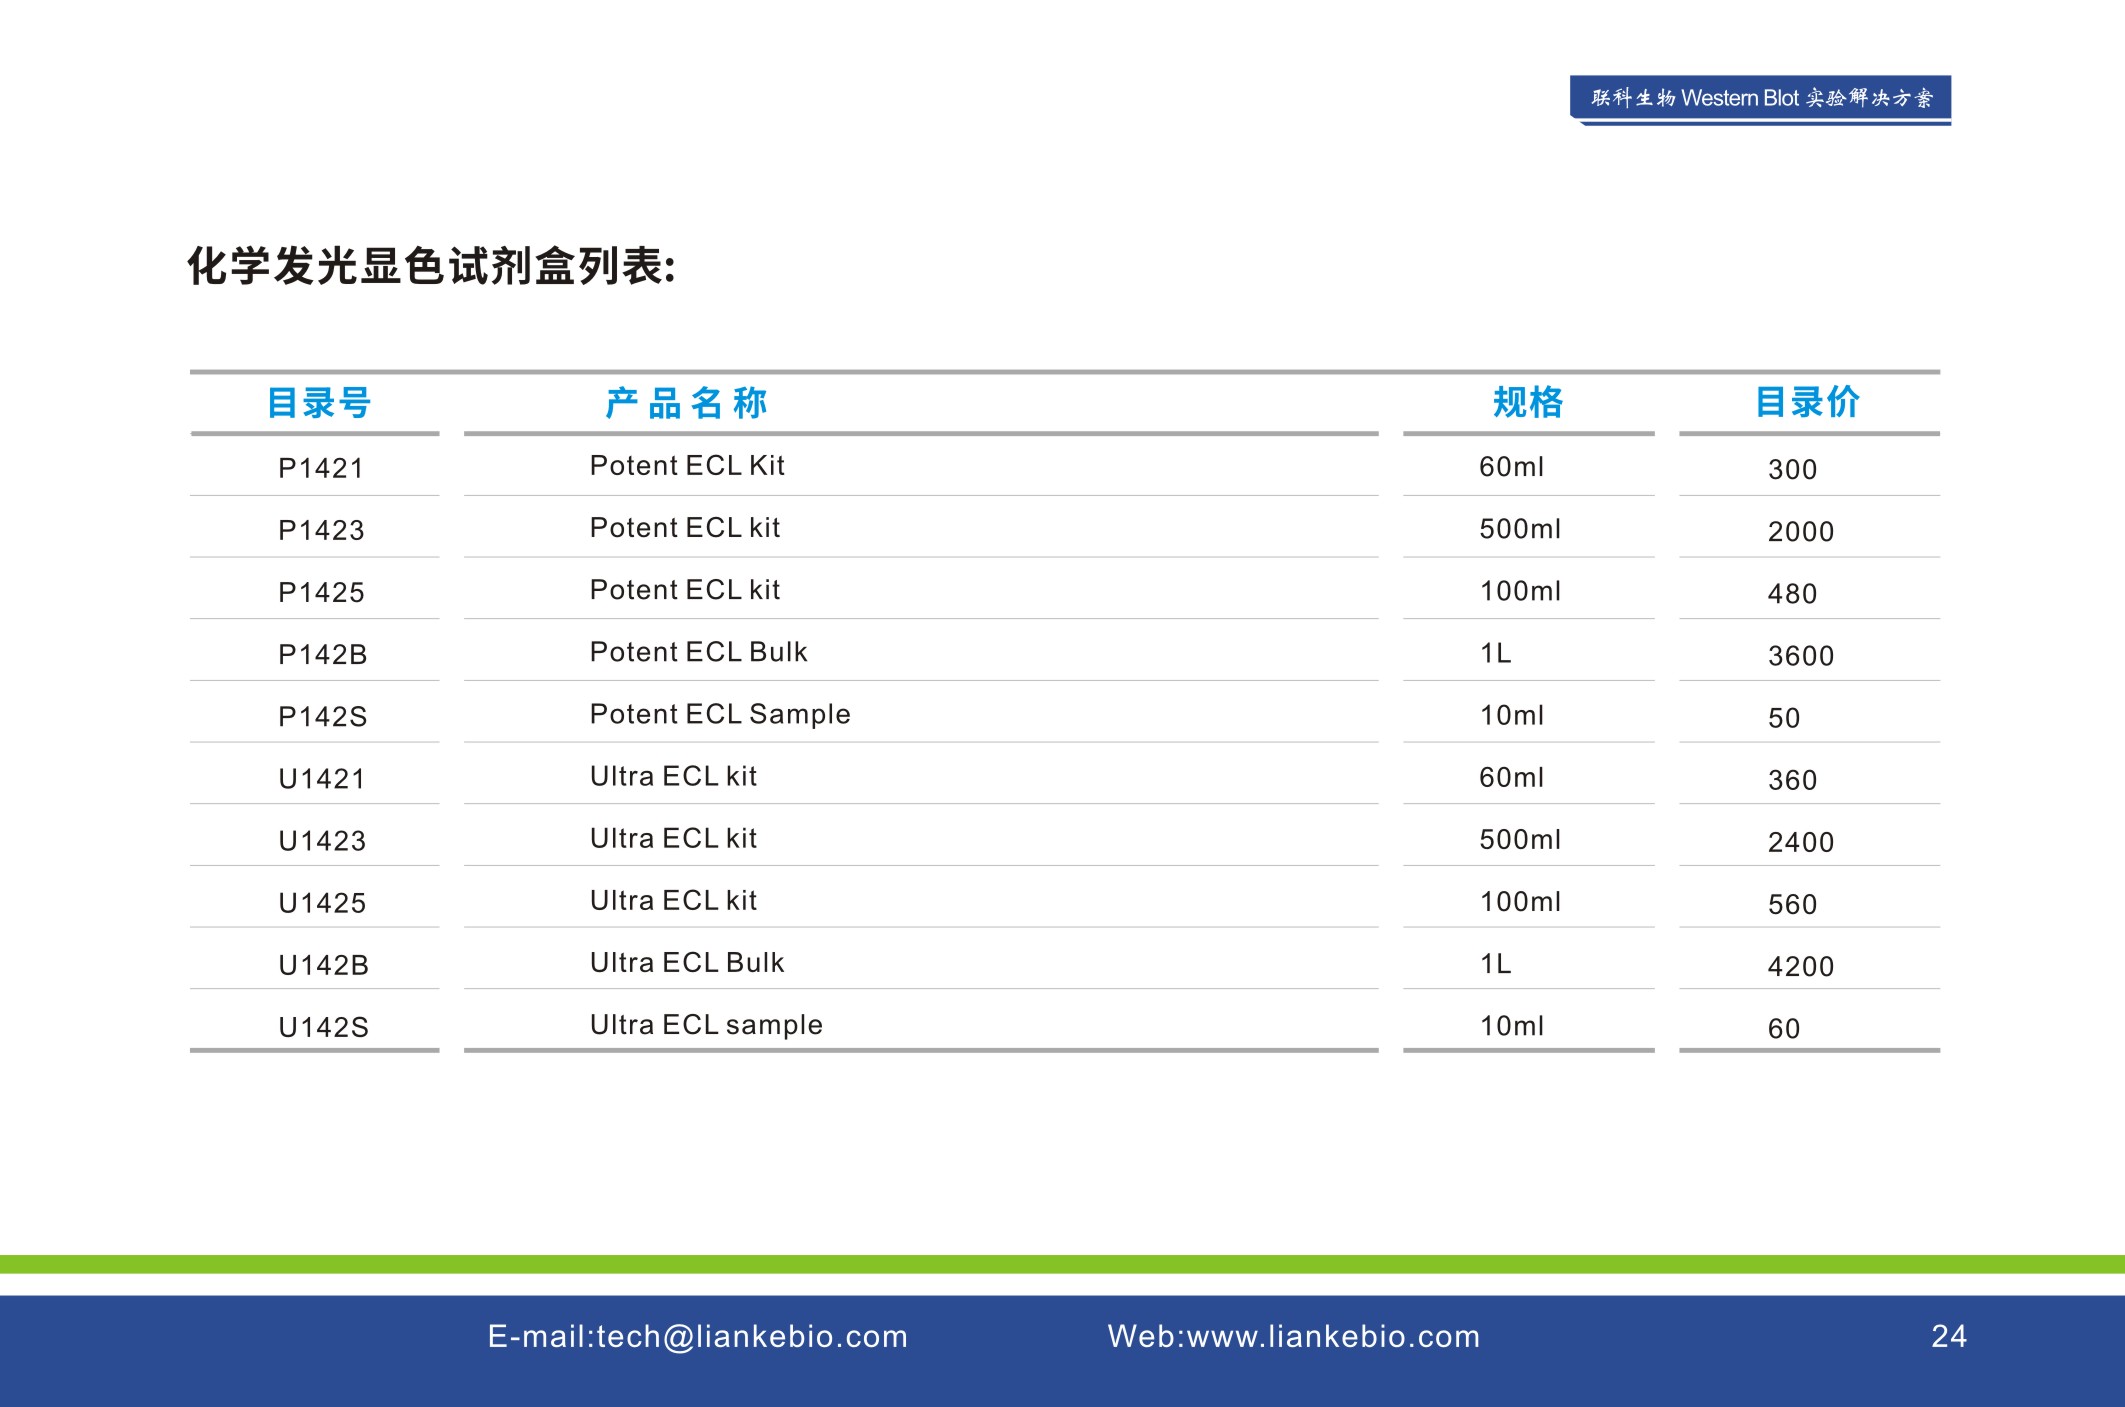Click product name Potent ECL kit in P1423 row
The image size is (2125, 1407).
click(685, 527)
